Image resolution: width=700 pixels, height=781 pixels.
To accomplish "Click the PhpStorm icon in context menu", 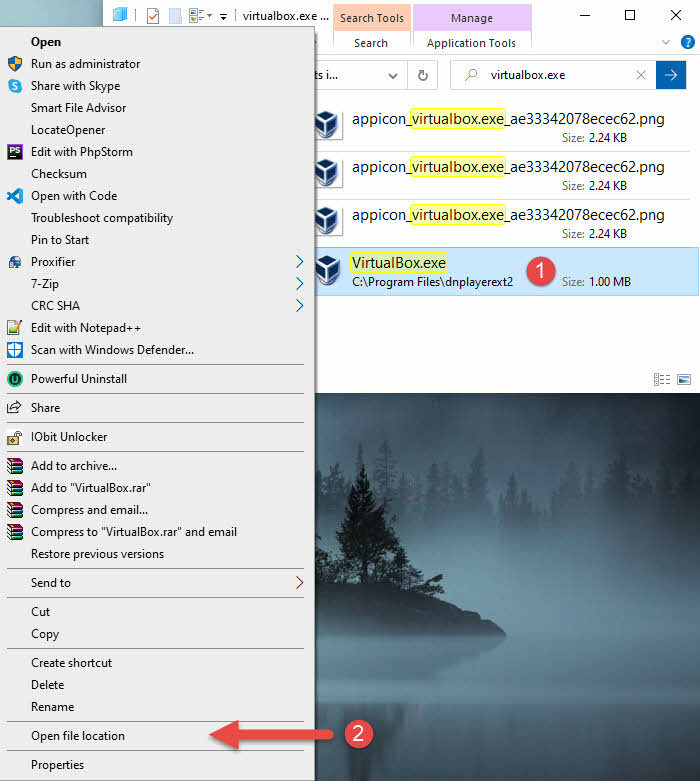I will coord(15,151).
